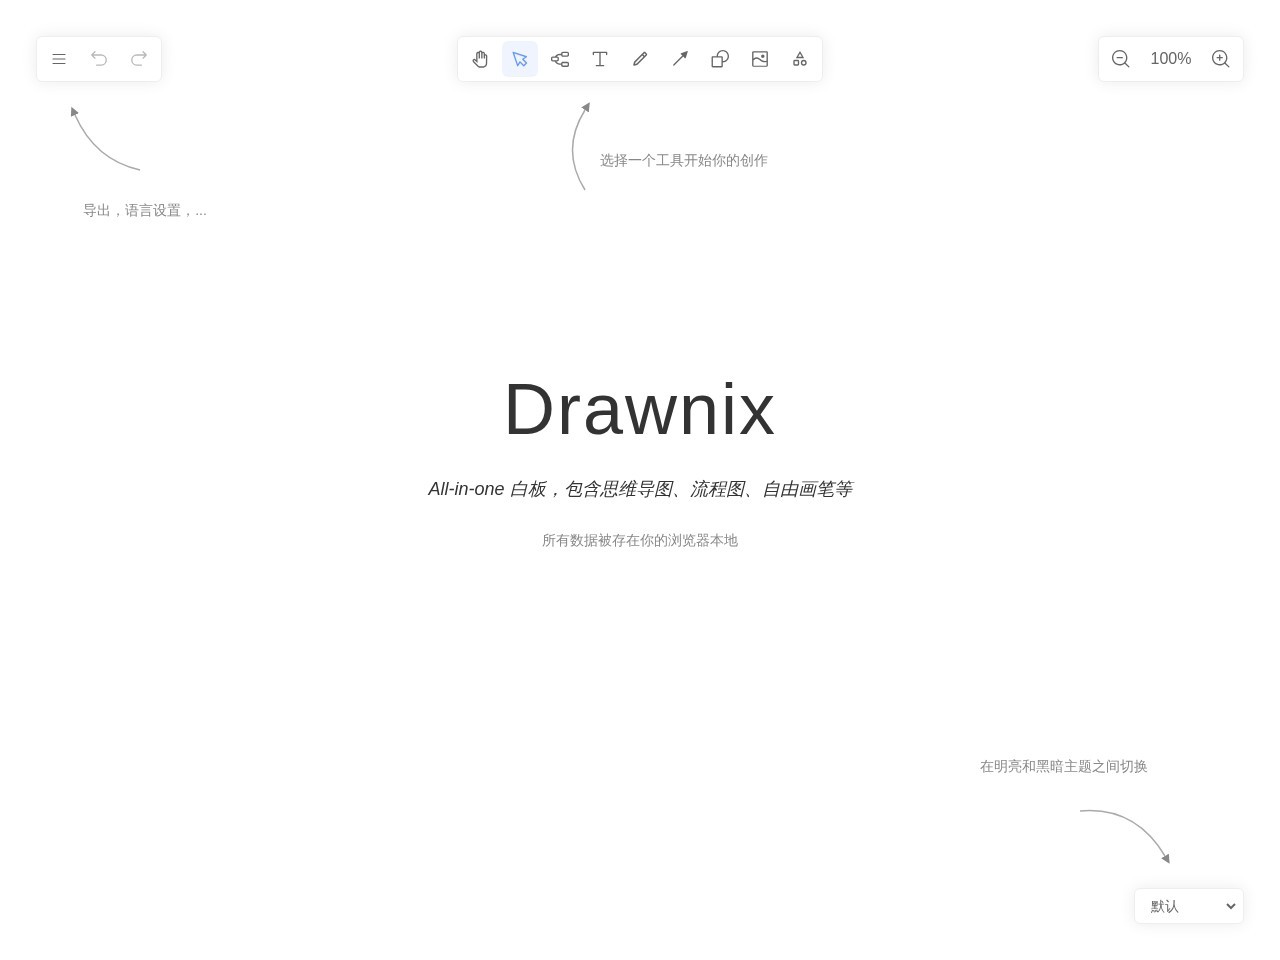Click the 100% zoom level display
1280x960 pixels.
coord(1170,59)
